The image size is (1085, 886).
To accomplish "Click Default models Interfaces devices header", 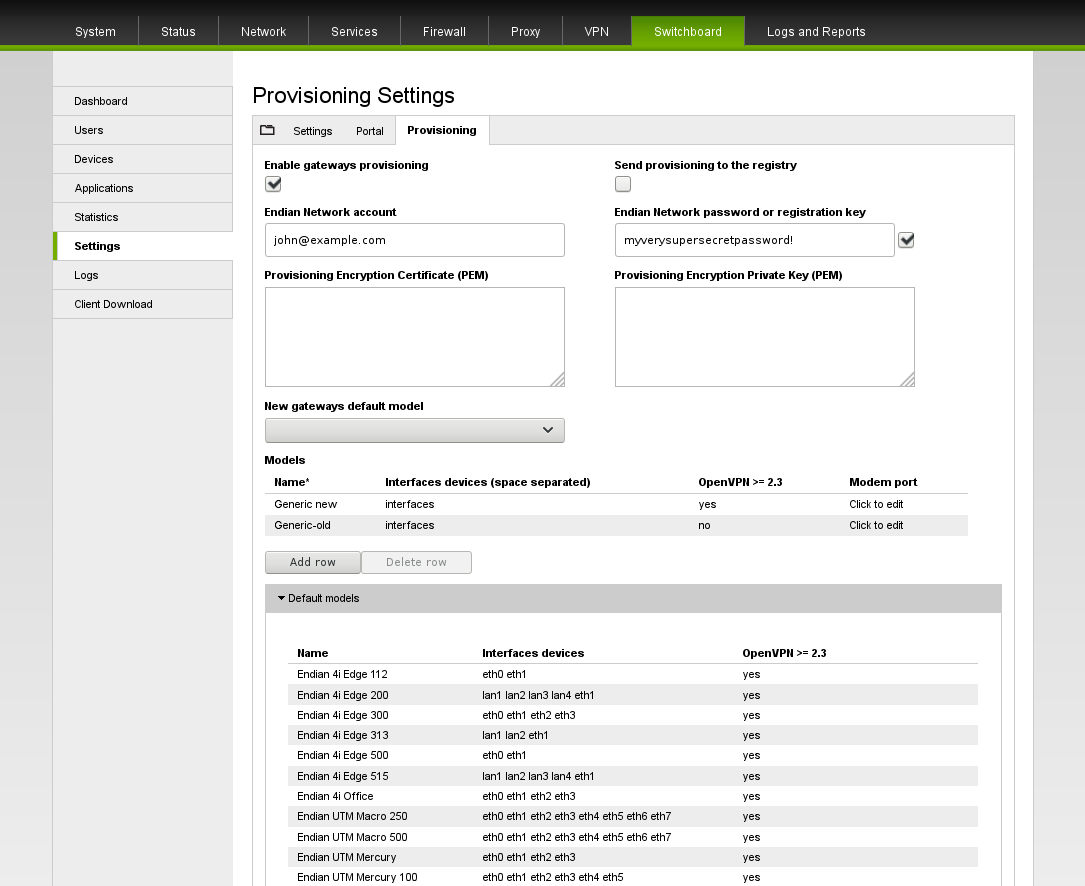I will point(533,653).
